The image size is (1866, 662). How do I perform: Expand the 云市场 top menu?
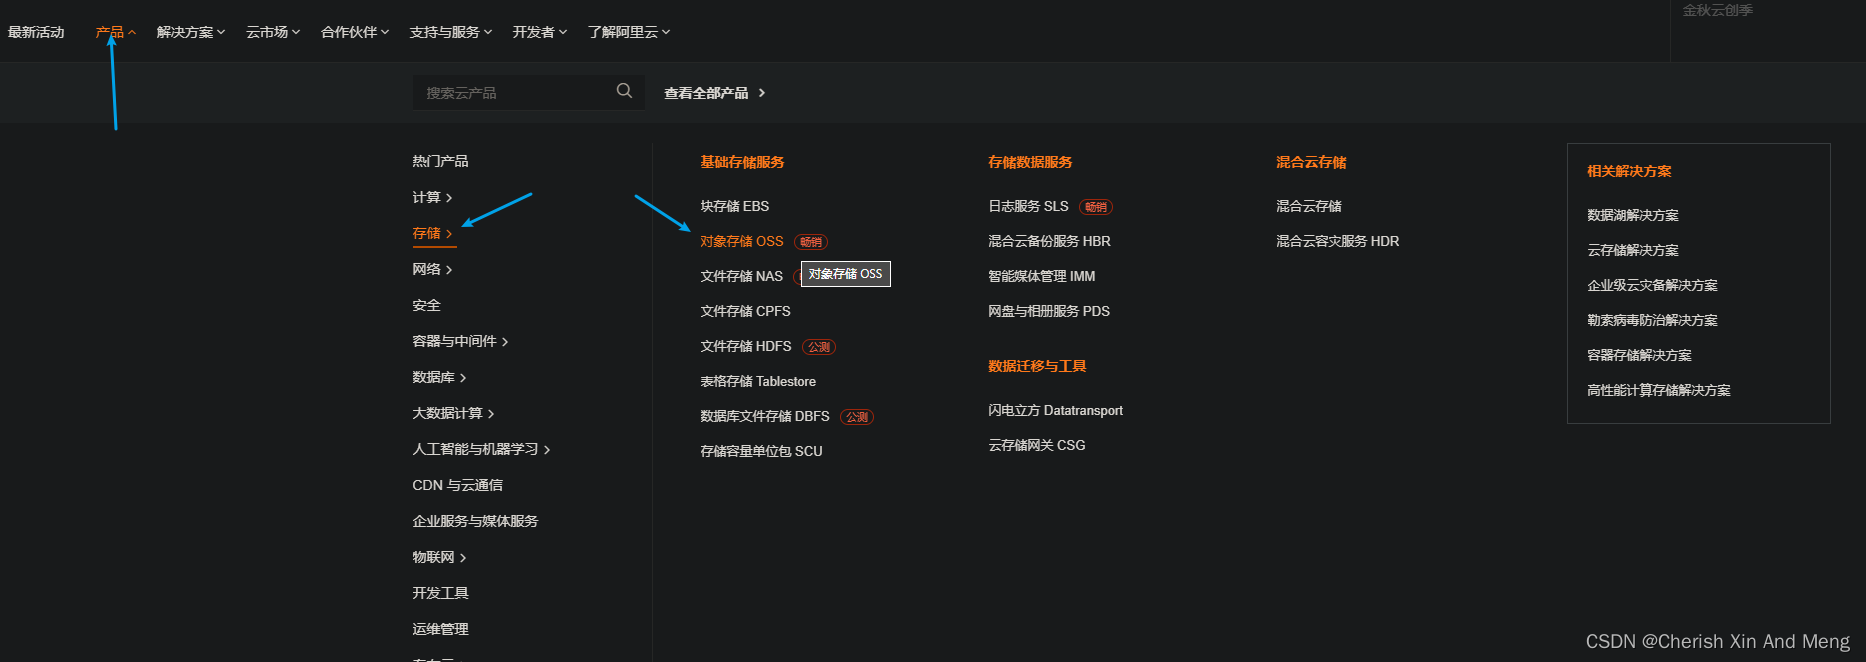pyautogui.click(x=273, y=32)
